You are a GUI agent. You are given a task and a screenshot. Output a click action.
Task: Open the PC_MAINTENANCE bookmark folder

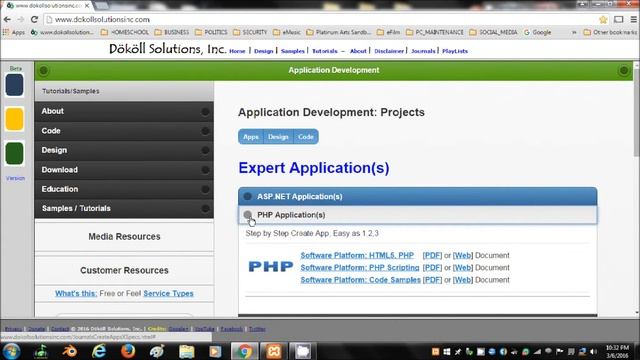(x=435, y=32)
